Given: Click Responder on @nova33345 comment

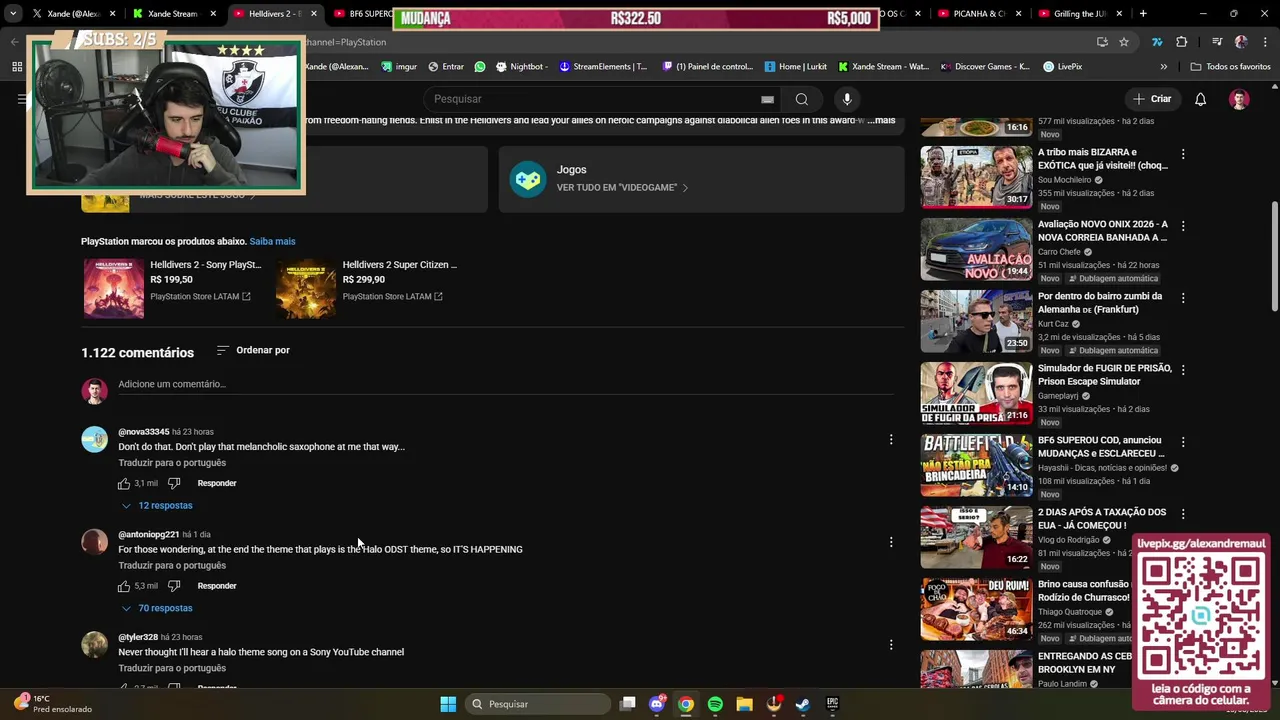Looking at the screenshot, I should 217,483.
